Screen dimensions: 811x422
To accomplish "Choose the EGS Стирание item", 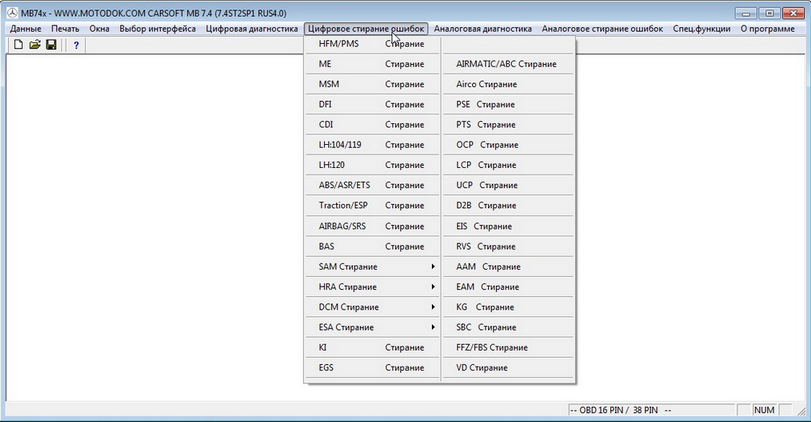I will pyautogui.click(x=372, y=368).
